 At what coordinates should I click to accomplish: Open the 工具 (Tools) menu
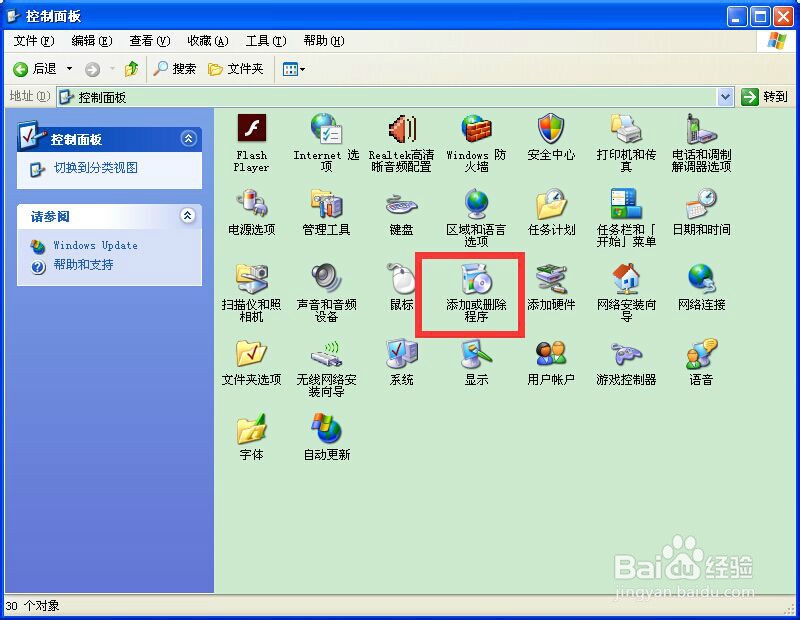tap(265, 41)
